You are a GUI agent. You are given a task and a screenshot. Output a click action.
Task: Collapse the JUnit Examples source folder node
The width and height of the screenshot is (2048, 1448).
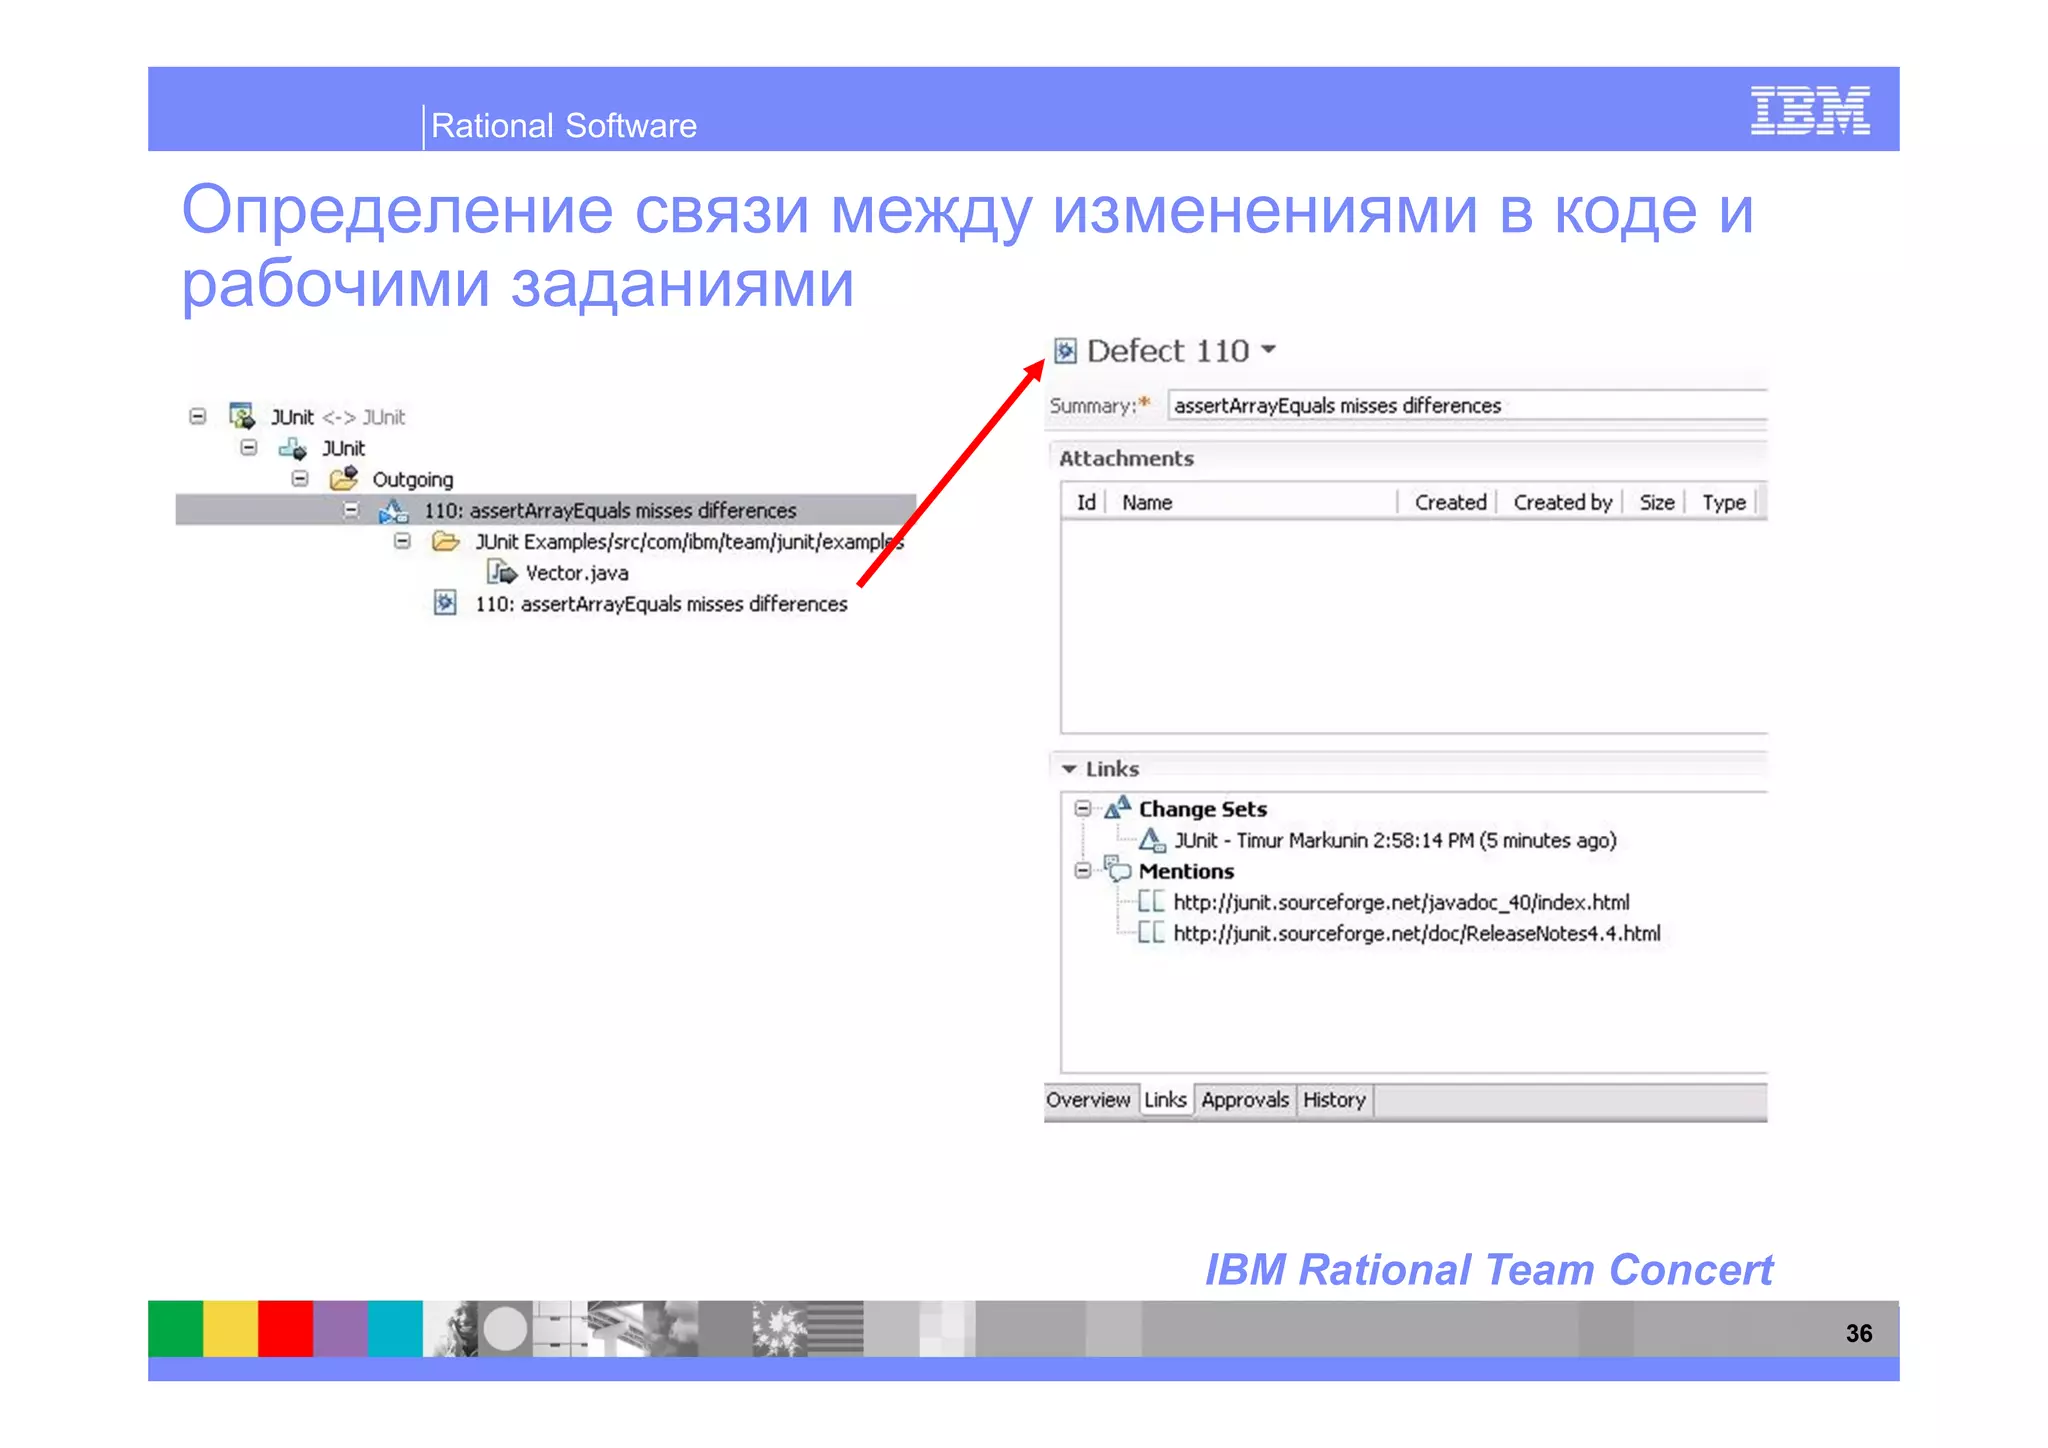coord(402,541)
